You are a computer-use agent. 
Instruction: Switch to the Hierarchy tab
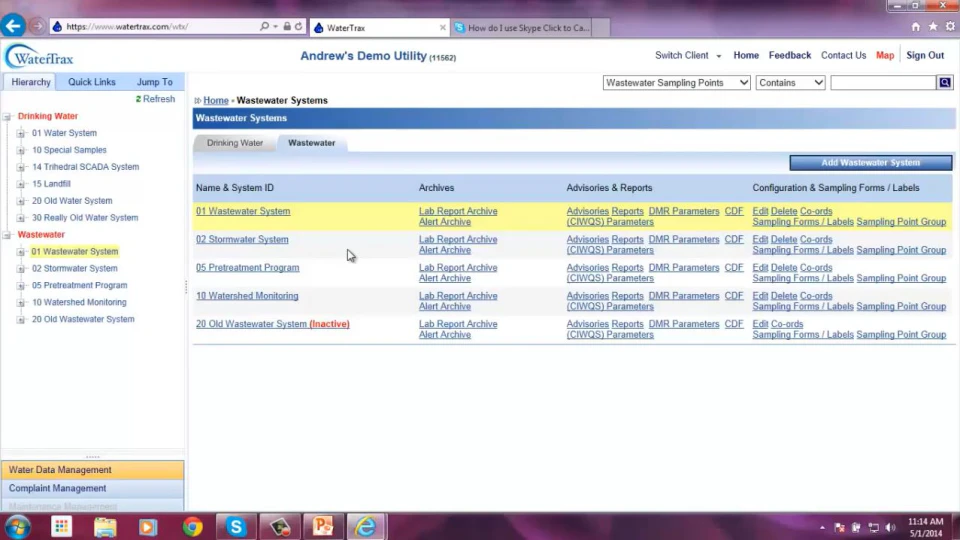(x=31, y=82)
